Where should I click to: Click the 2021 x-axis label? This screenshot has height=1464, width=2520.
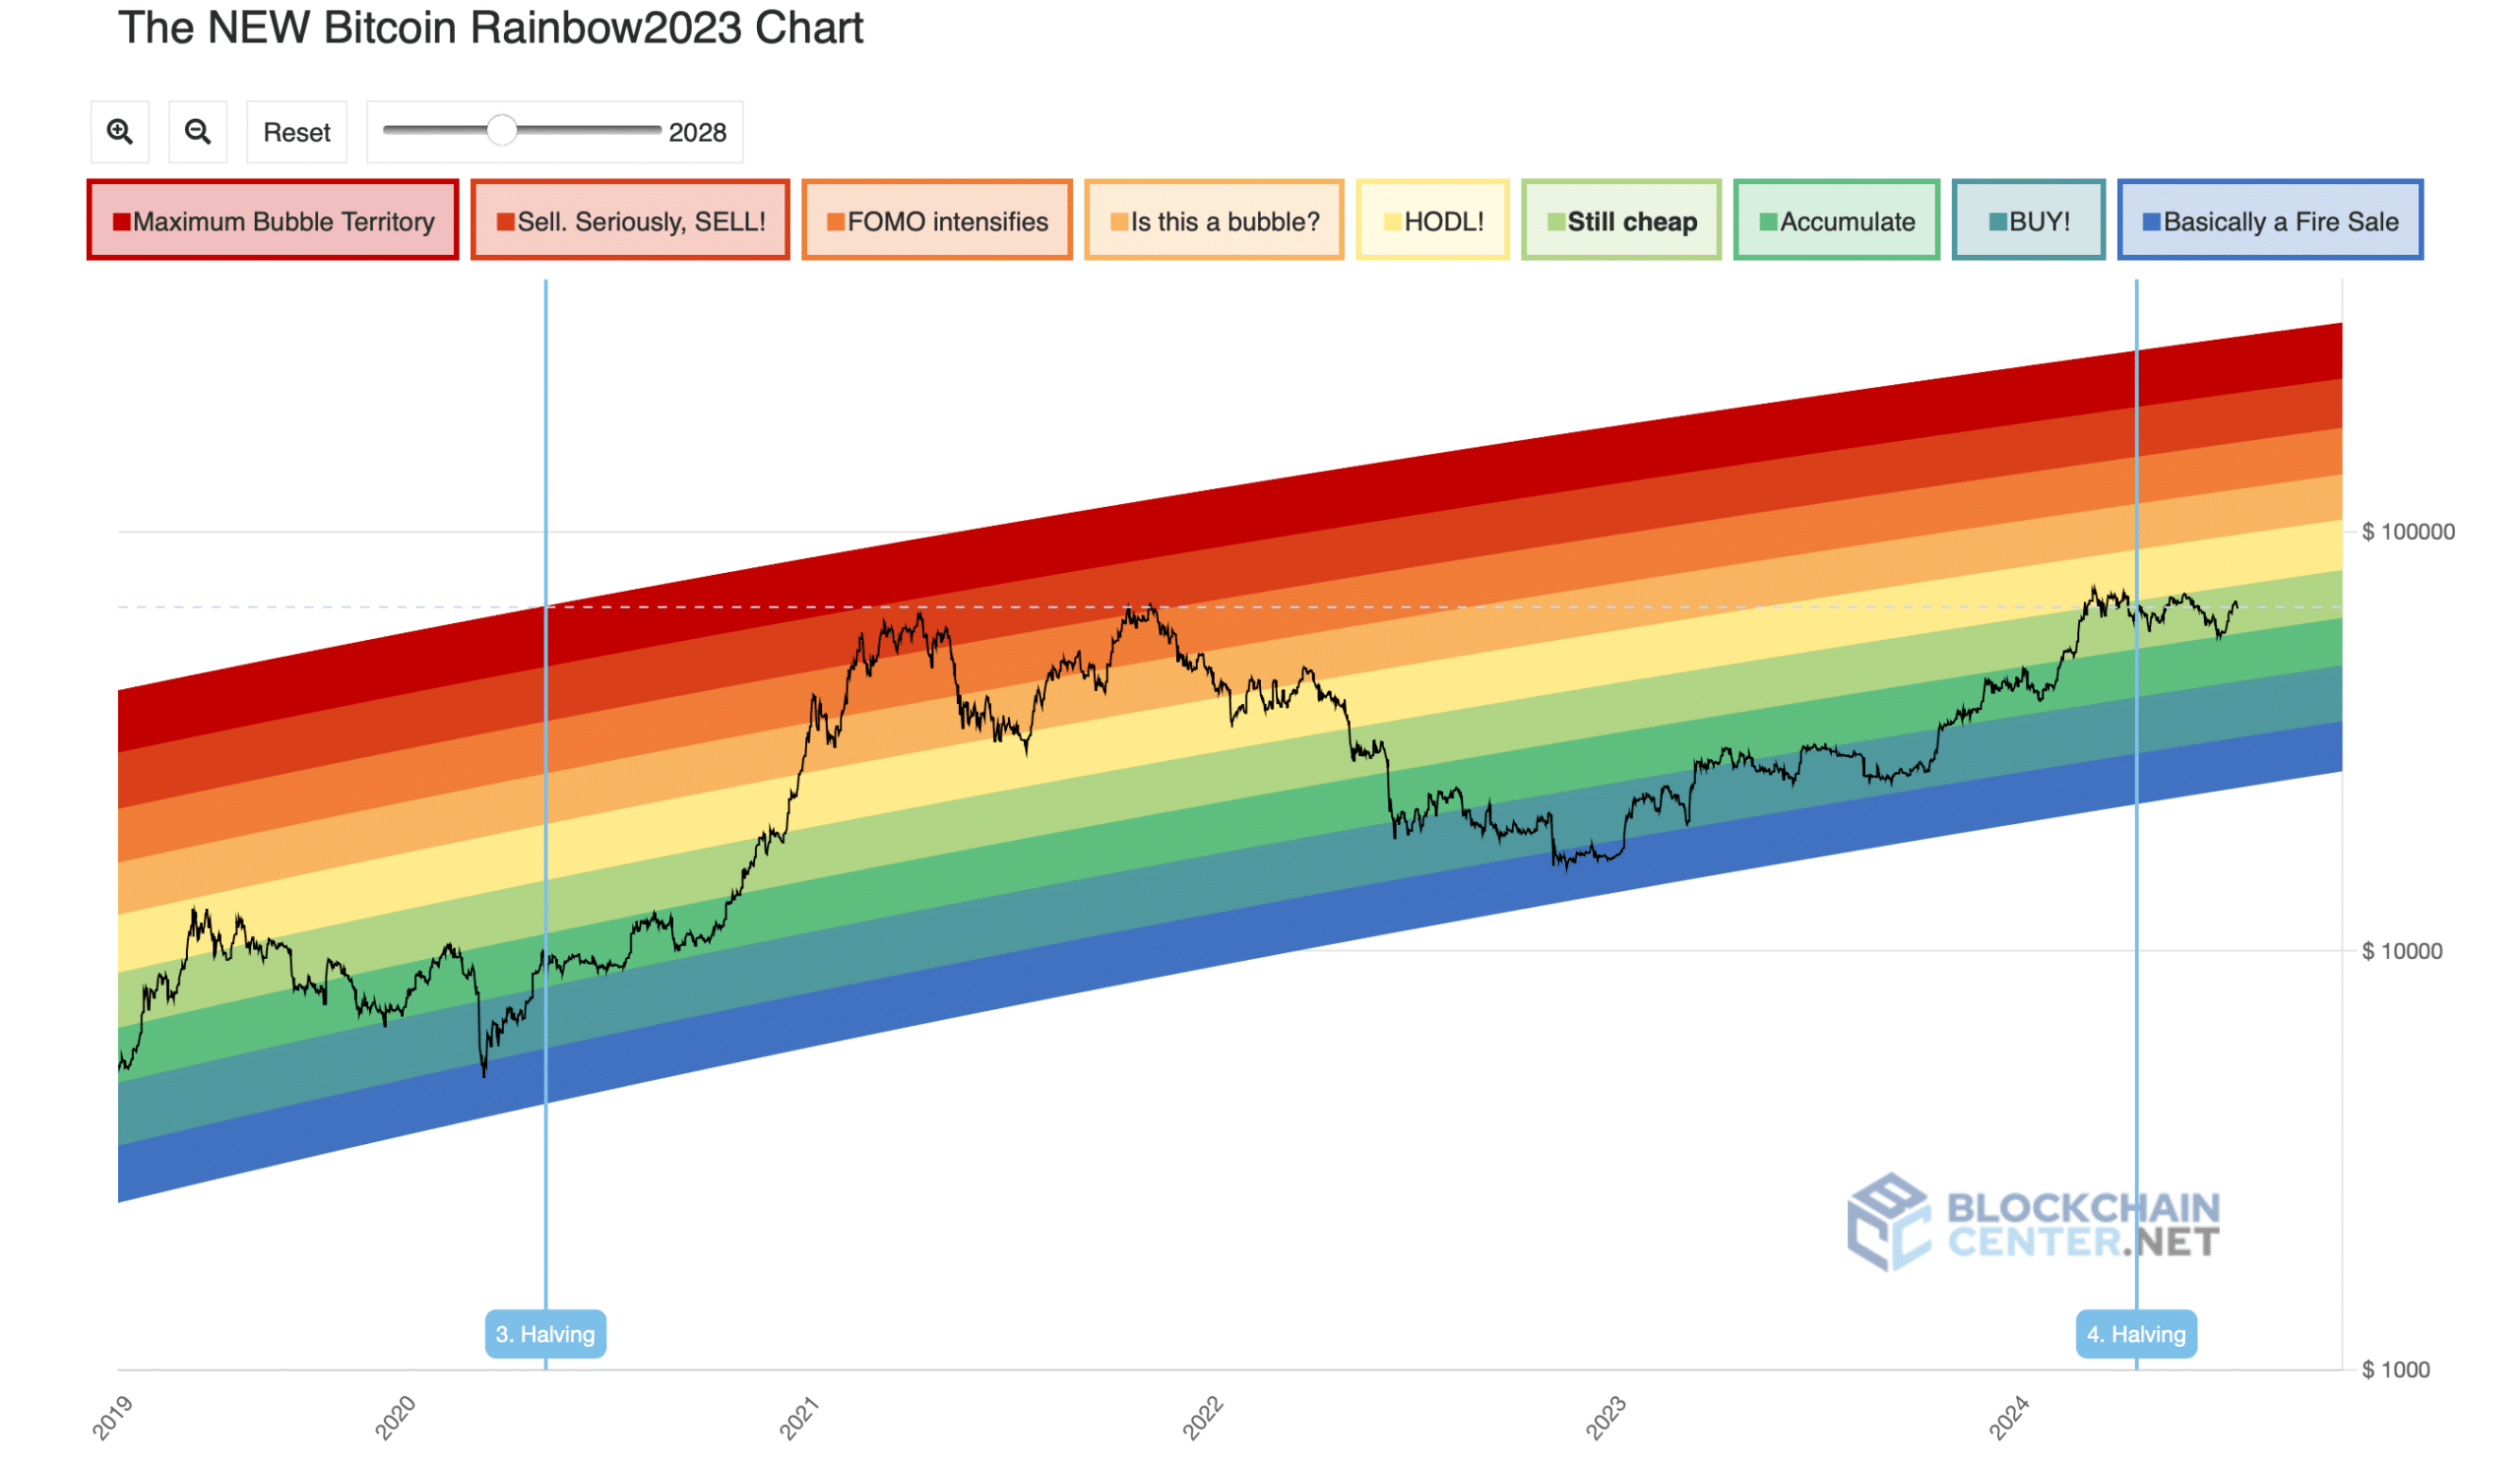point(799,1418)
